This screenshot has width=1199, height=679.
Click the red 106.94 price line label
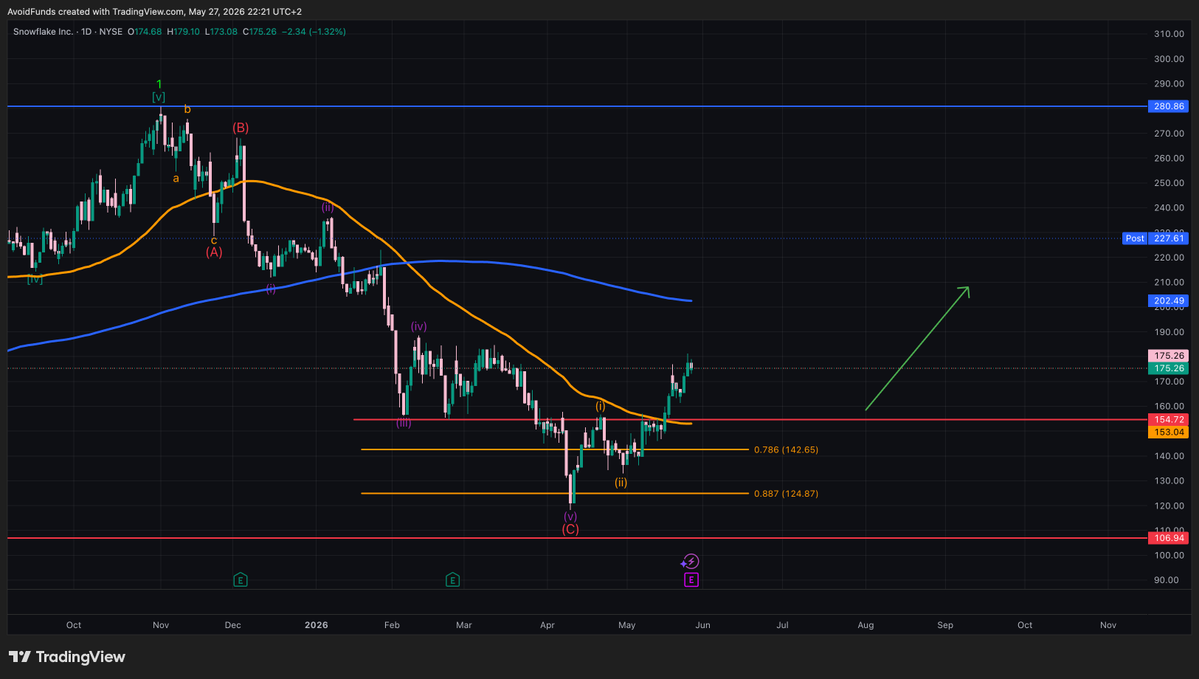click(1168, 538)
